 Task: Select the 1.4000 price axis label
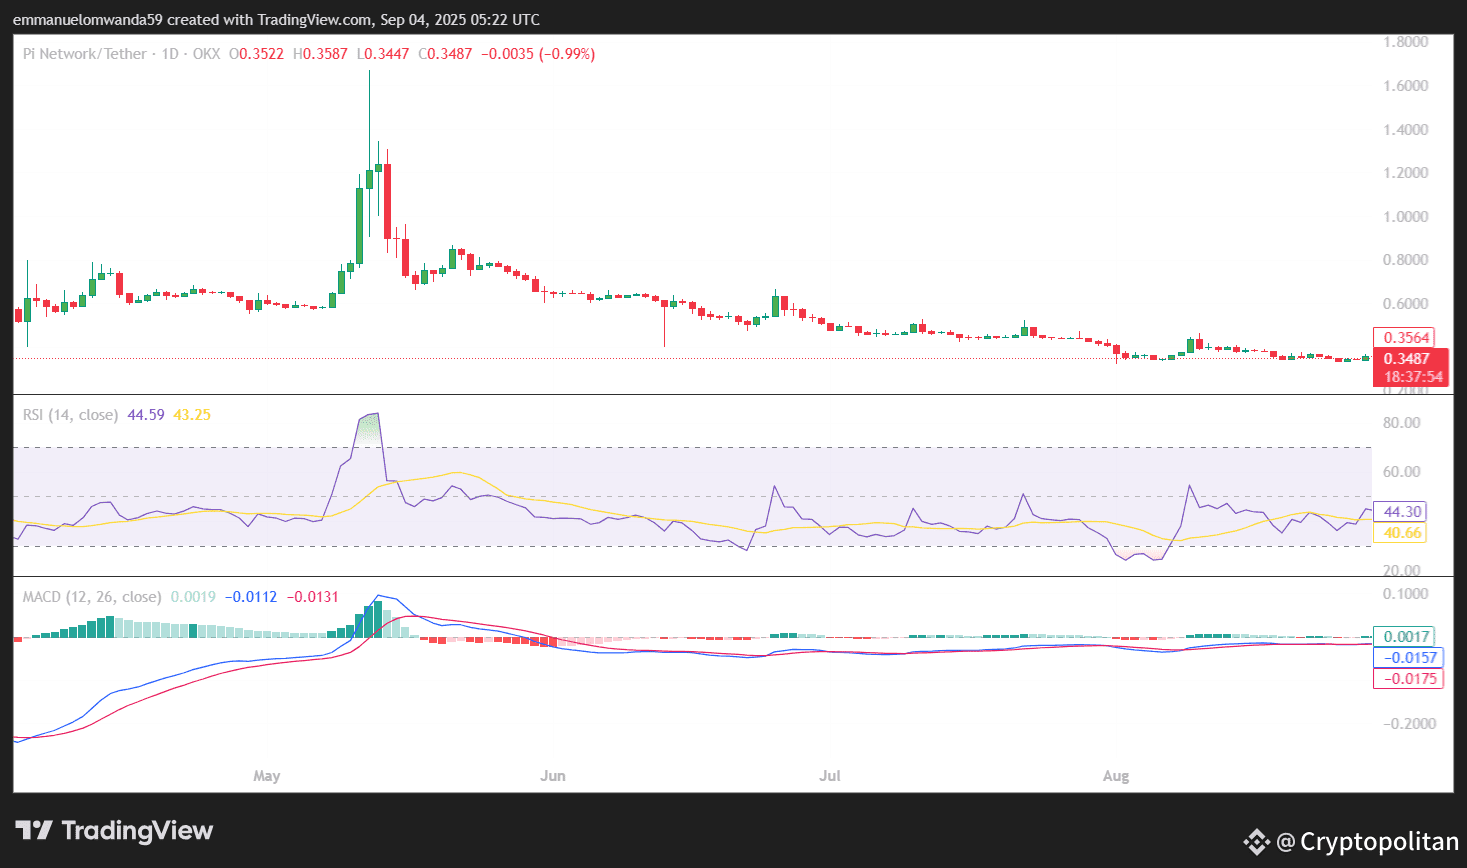[x=1405, y=130]
